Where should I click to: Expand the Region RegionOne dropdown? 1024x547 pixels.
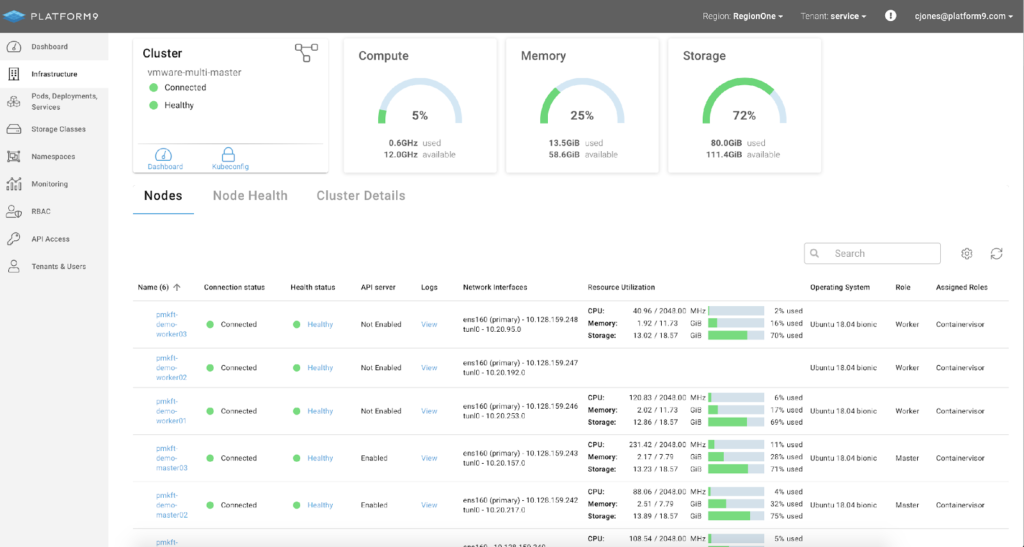(743, 16)
